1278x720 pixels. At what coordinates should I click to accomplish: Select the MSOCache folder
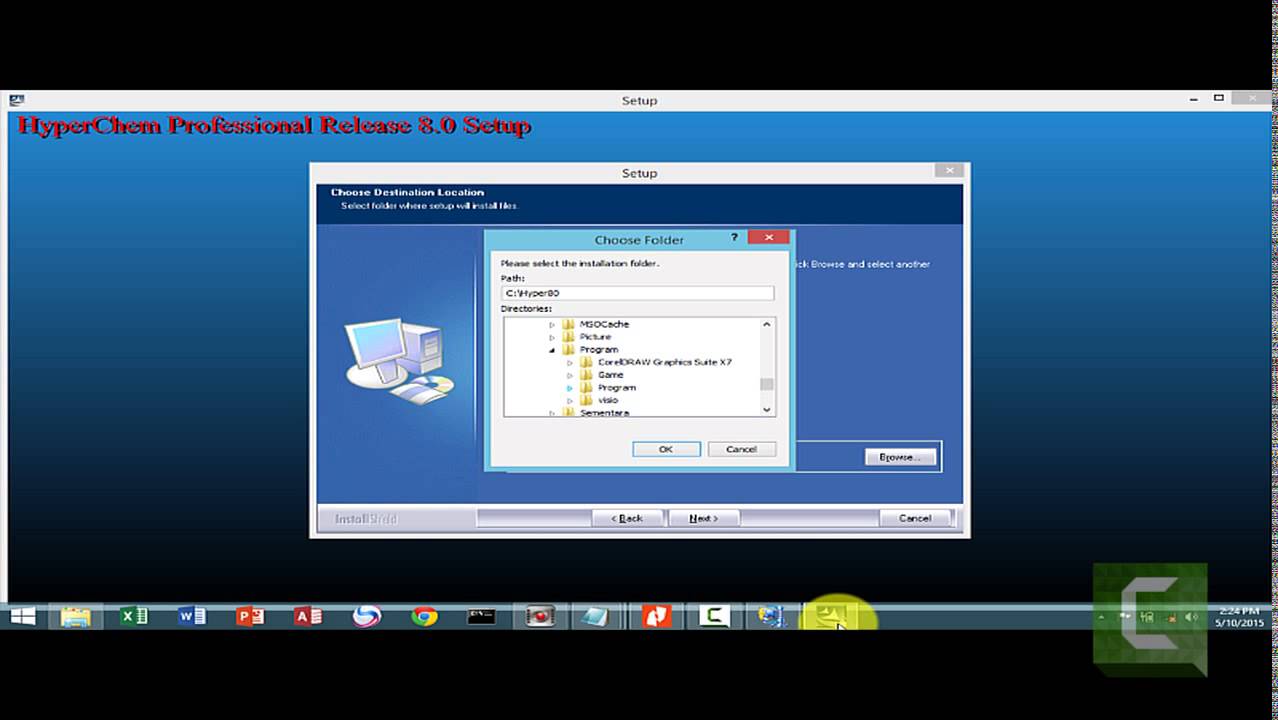604,324
